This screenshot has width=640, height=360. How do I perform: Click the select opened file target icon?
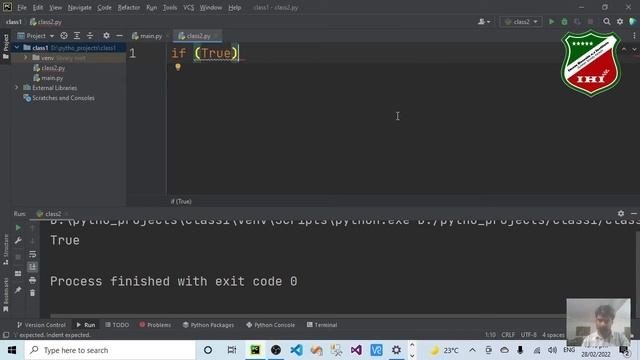click(x=64, y=36)
